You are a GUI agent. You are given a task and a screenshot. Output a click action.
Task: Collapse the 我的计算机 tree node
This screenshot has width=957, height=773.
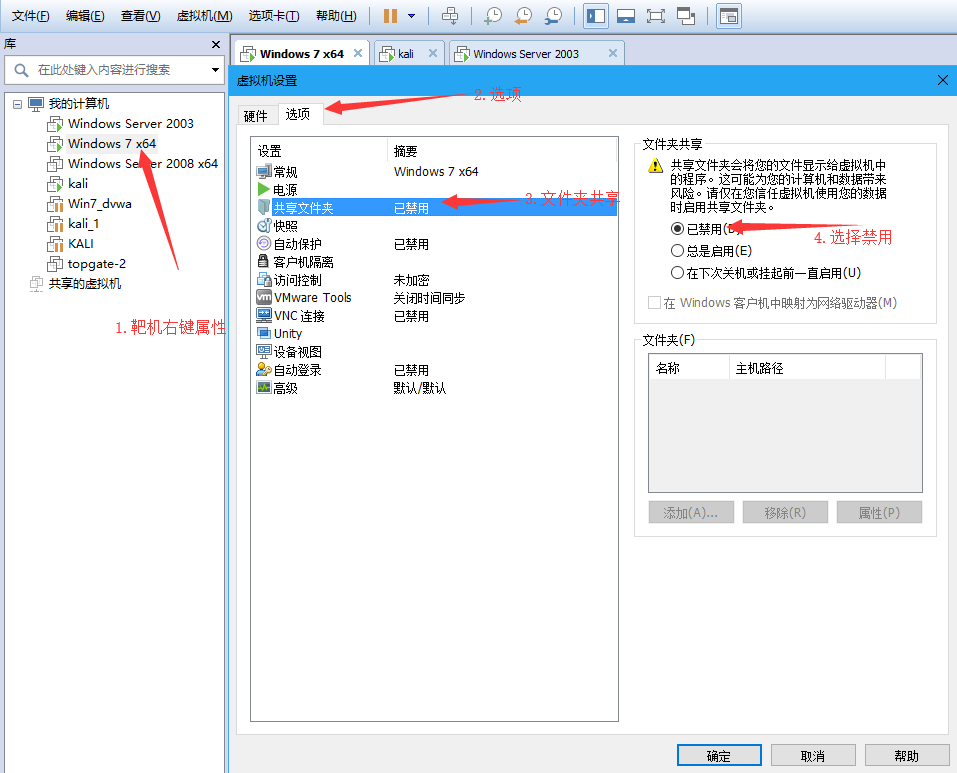pos(18,104)
